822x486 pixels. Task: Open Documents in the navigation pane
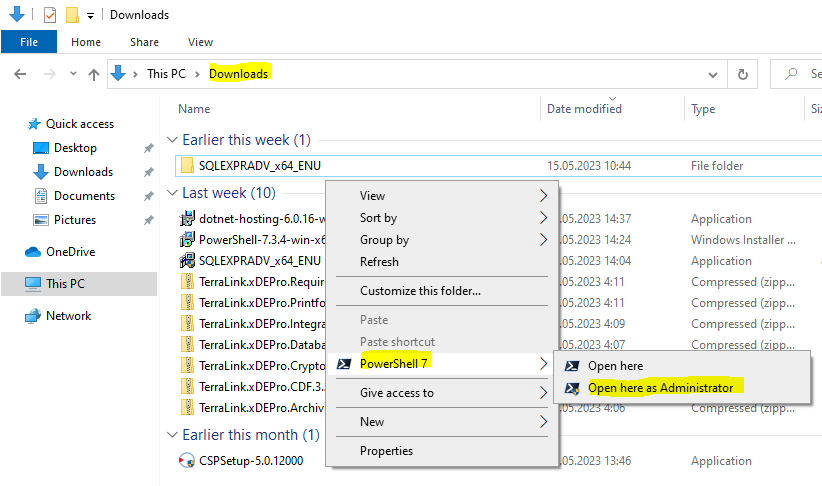pos(84,196)
